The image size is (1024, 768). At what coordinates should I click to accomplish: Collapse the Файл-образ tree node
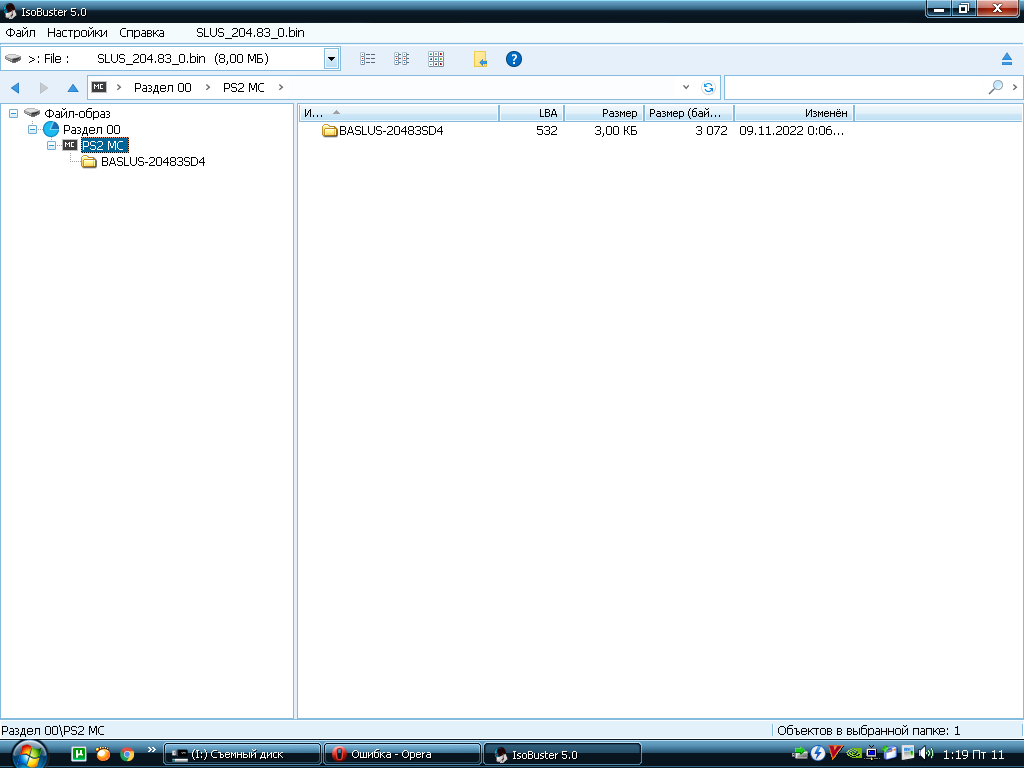tap(13, 113)
